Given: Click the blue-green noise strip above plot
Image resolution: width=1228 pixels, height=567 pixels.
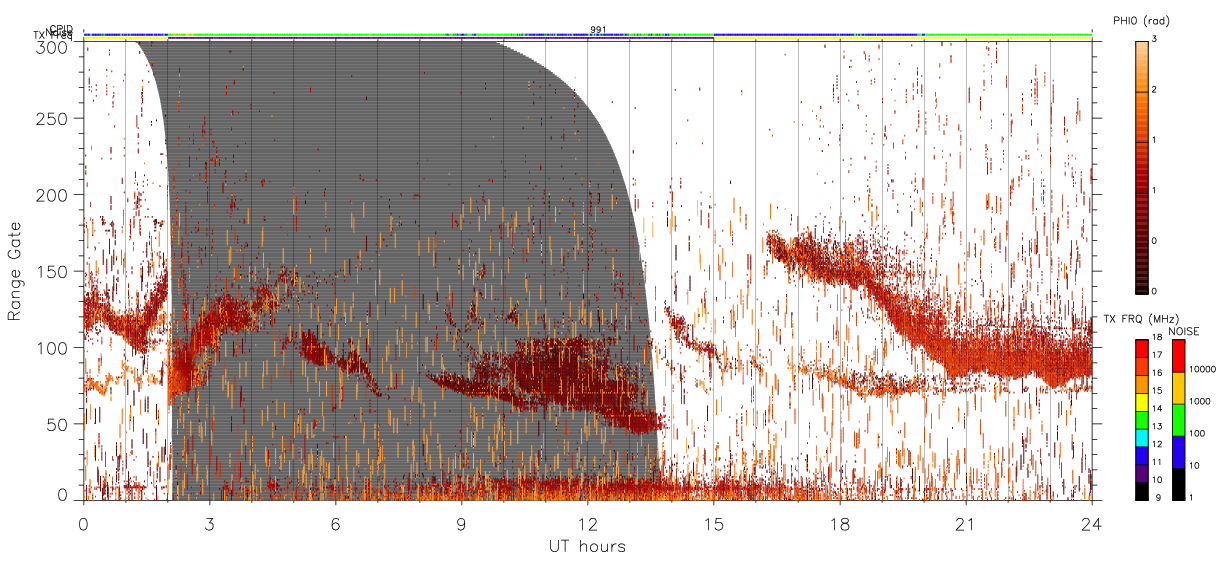Looking at the screenshot, I should [587, 35].
